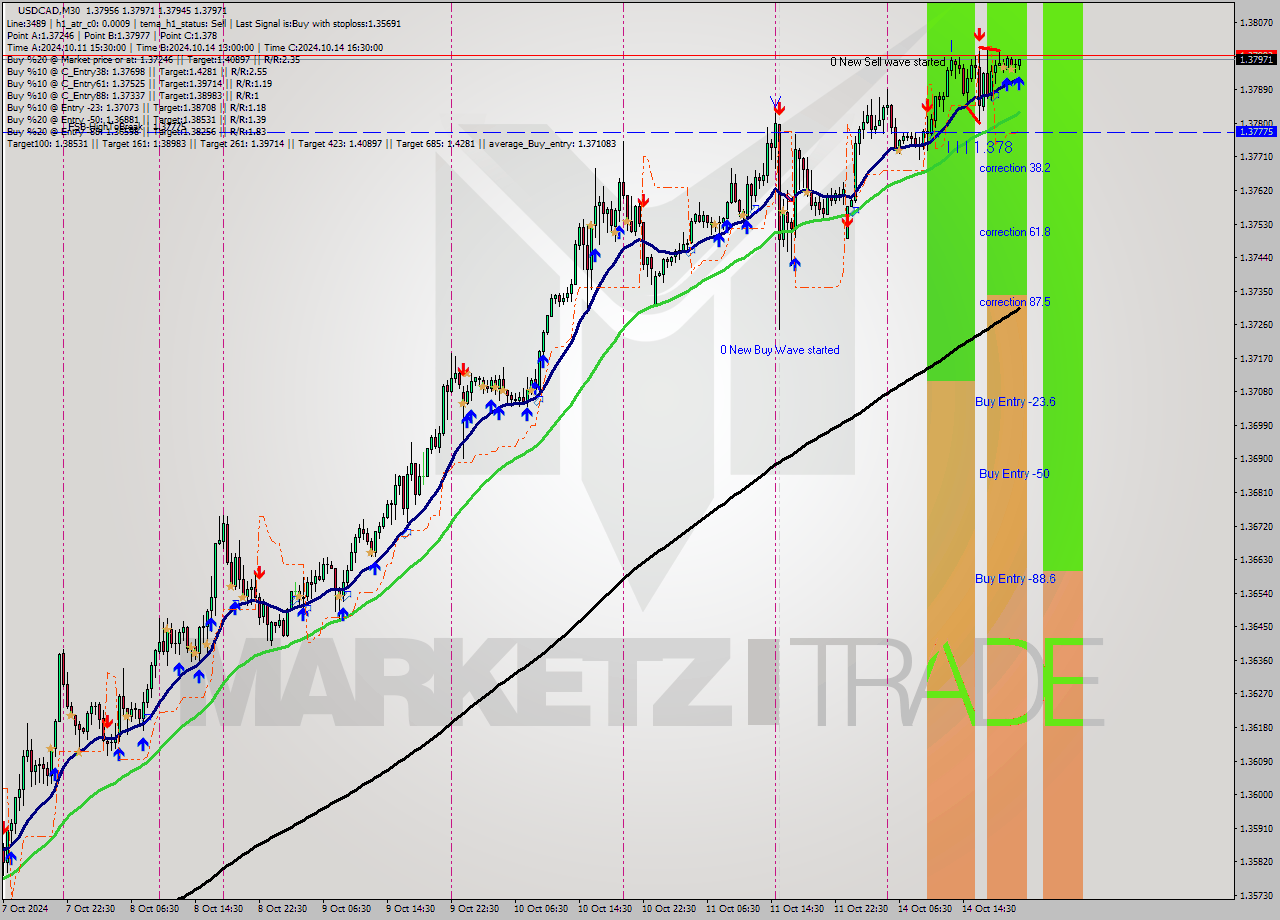1280x920 pixels.
Task: Click the red arrow just above 11 Oct 22:30 candles
Action: [x=847, y=222]
